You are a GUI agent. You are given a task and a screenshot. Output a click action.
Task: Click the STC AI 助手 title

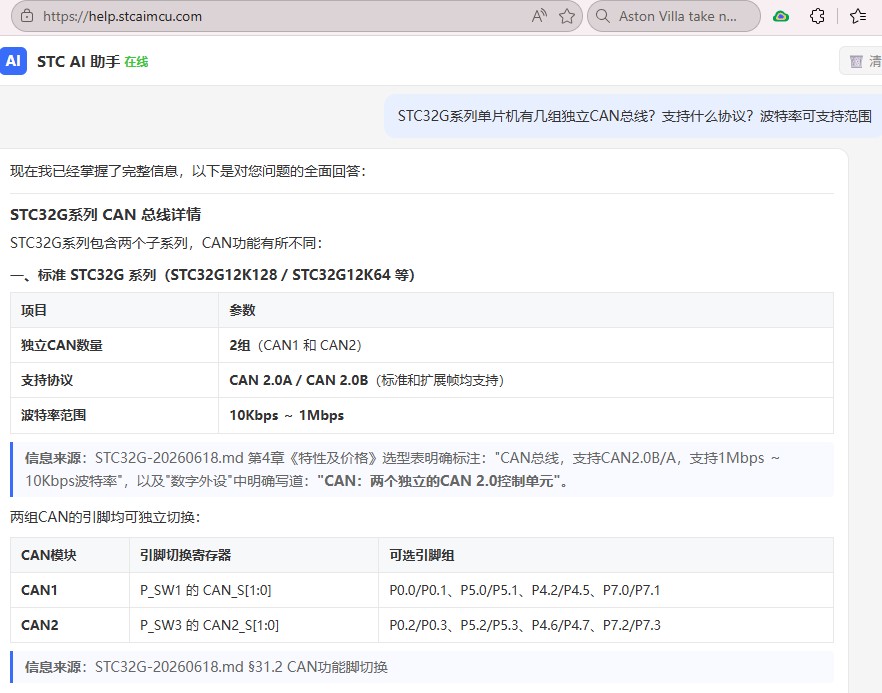click(78, 61)
